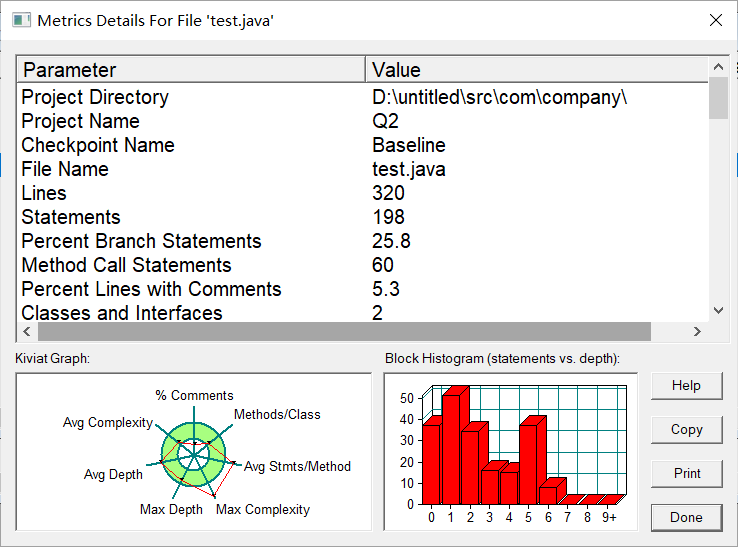The width and height of the screenshot is (738, 547).
Task: Click the Baseline value
Action: pos(409,145)
